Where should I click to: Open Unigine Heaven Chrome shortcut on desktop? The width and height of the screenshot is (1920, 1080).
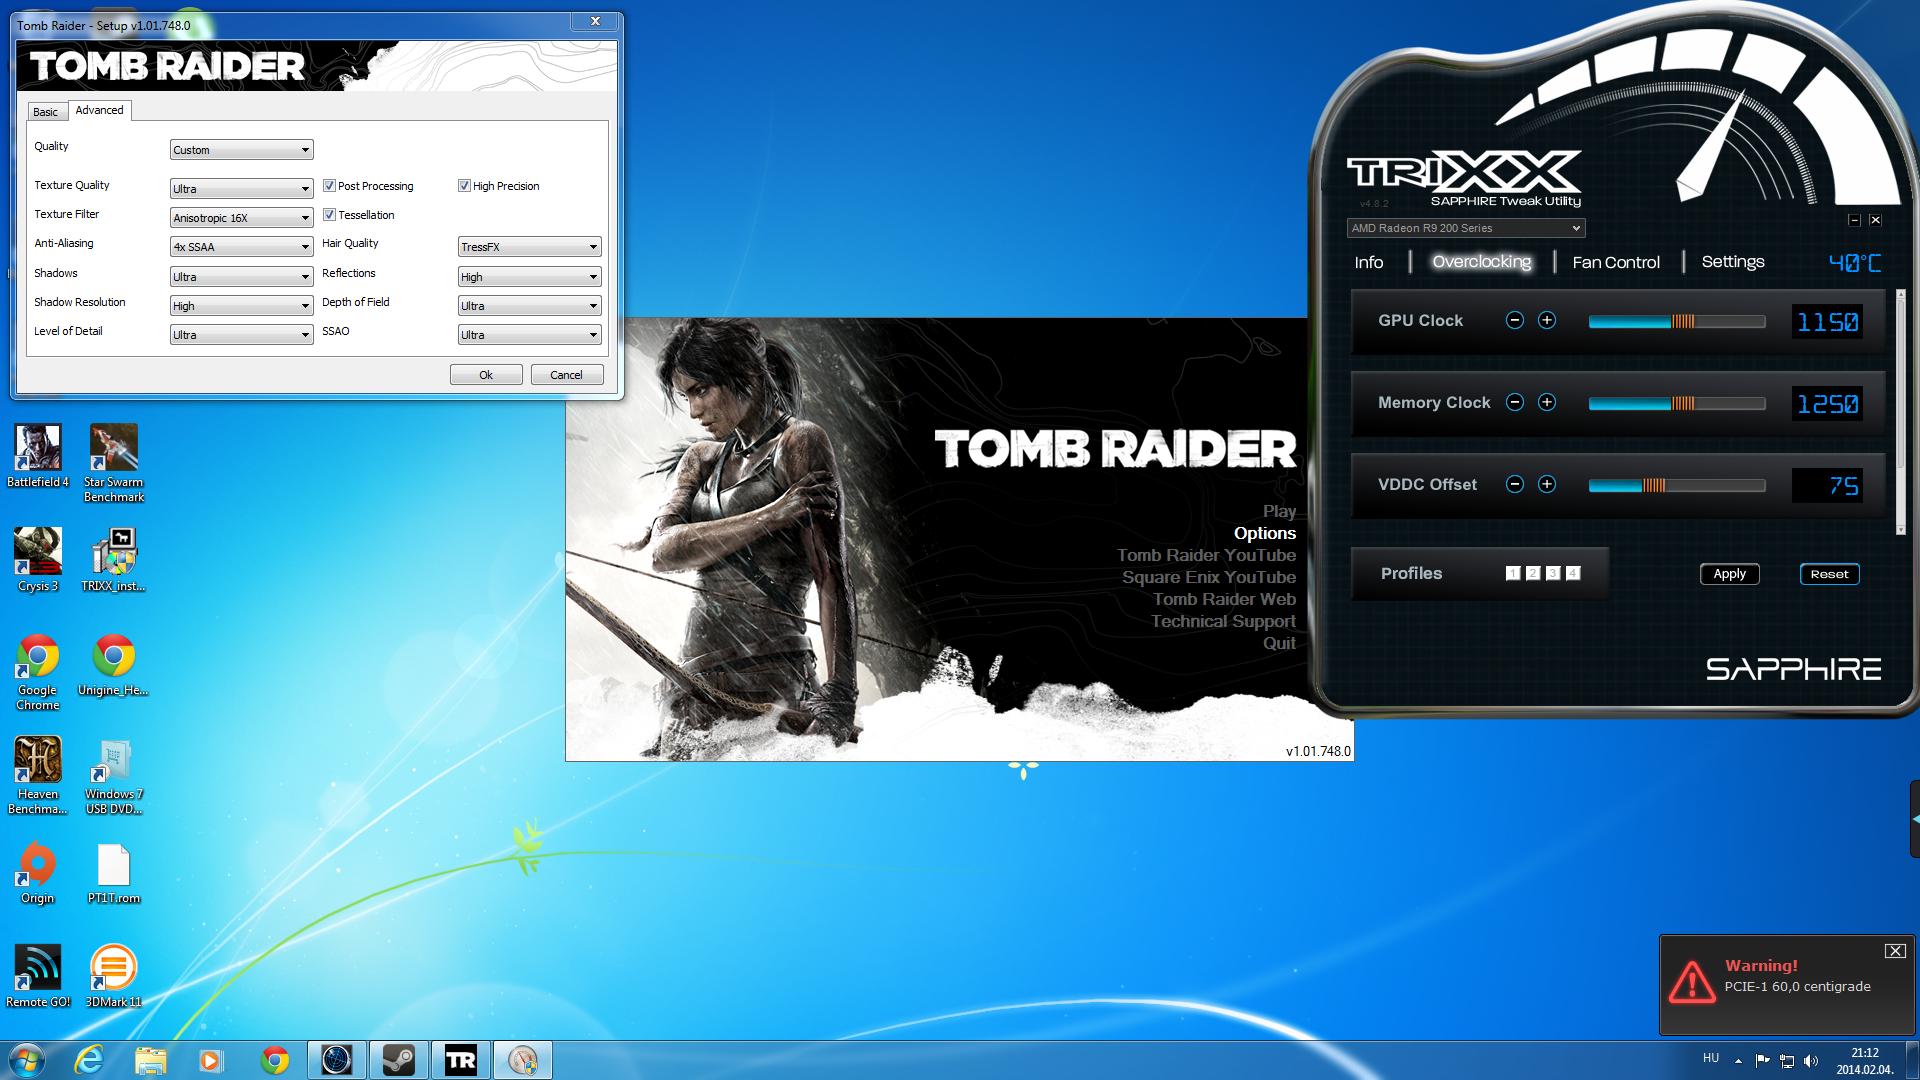(x=114, y=664)
